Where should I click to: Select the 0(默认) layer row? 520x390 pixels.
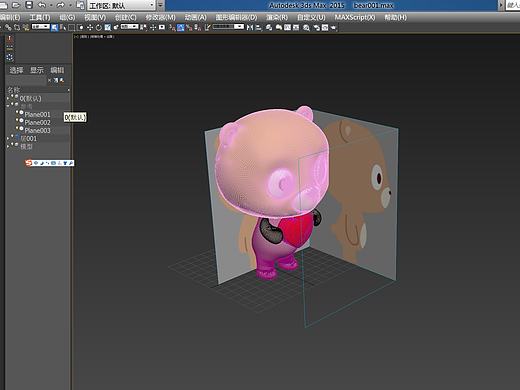38,98
